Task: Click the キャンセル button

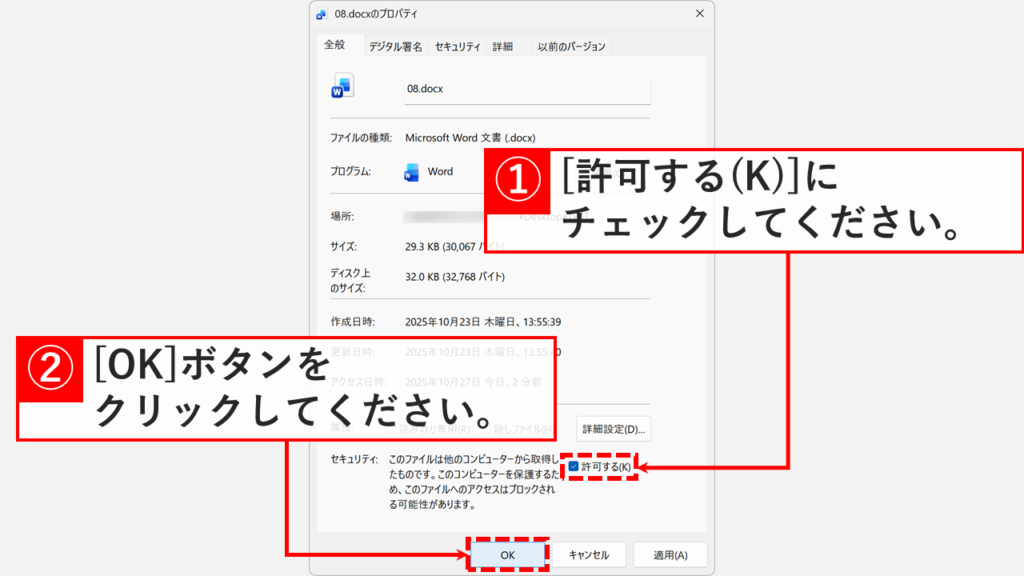Action: (x=589, y=555)
